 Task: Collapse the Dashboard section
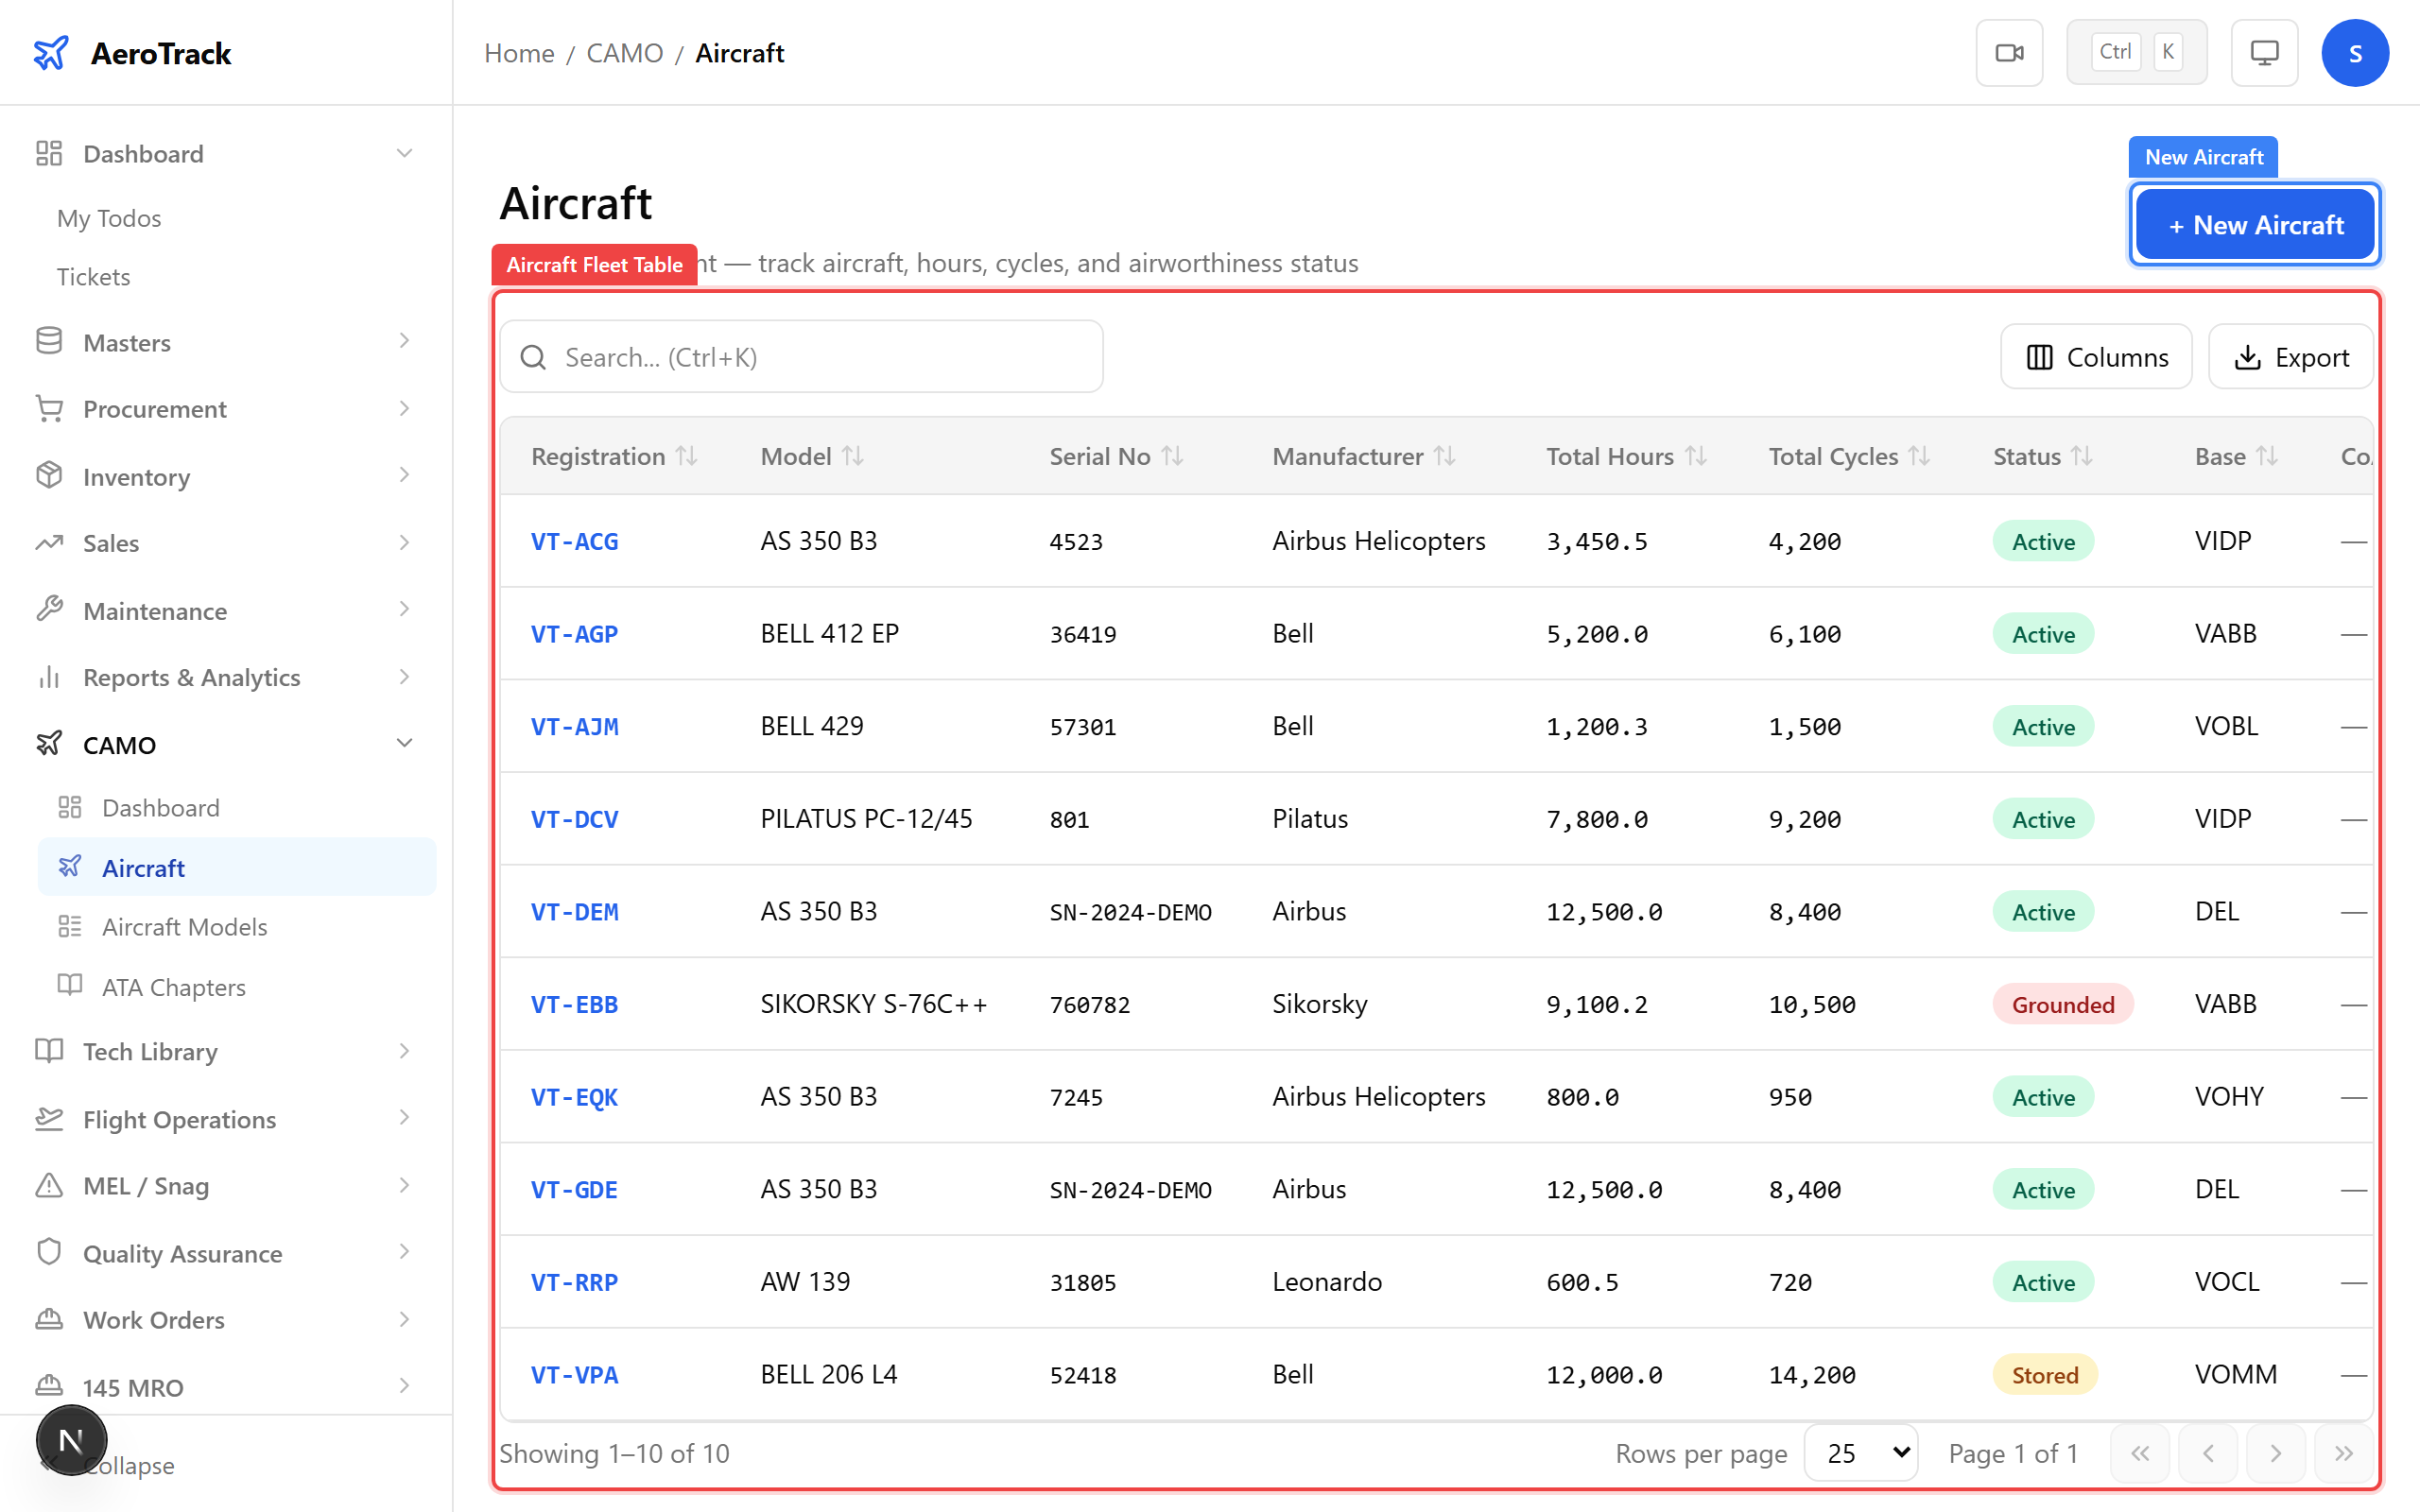[x=404, y=153]
